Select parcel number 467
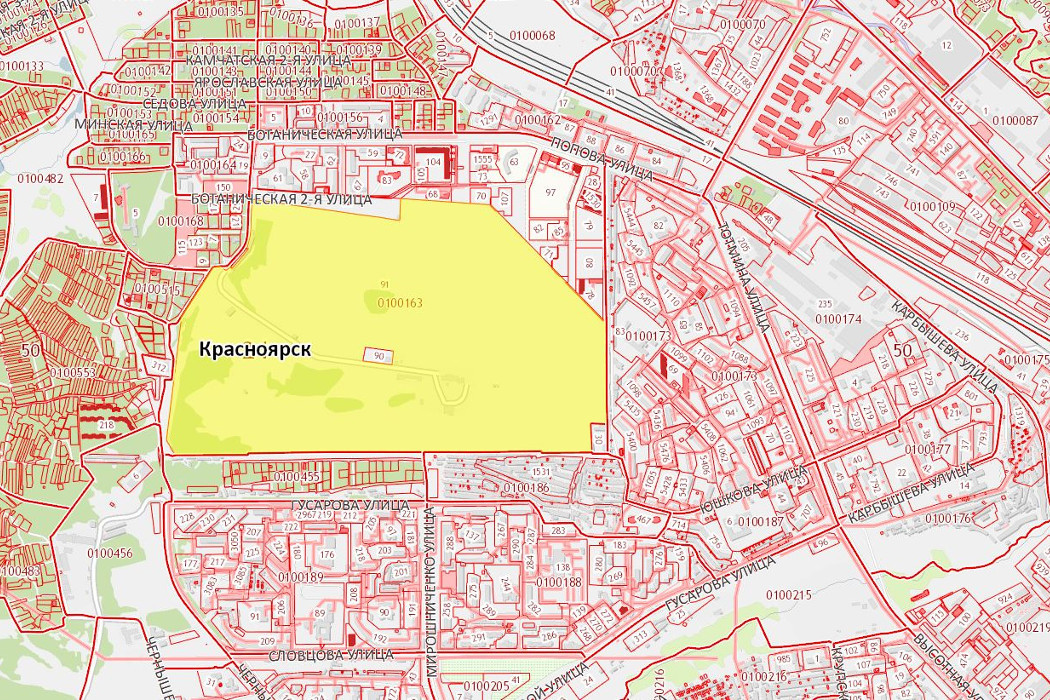 644,519
